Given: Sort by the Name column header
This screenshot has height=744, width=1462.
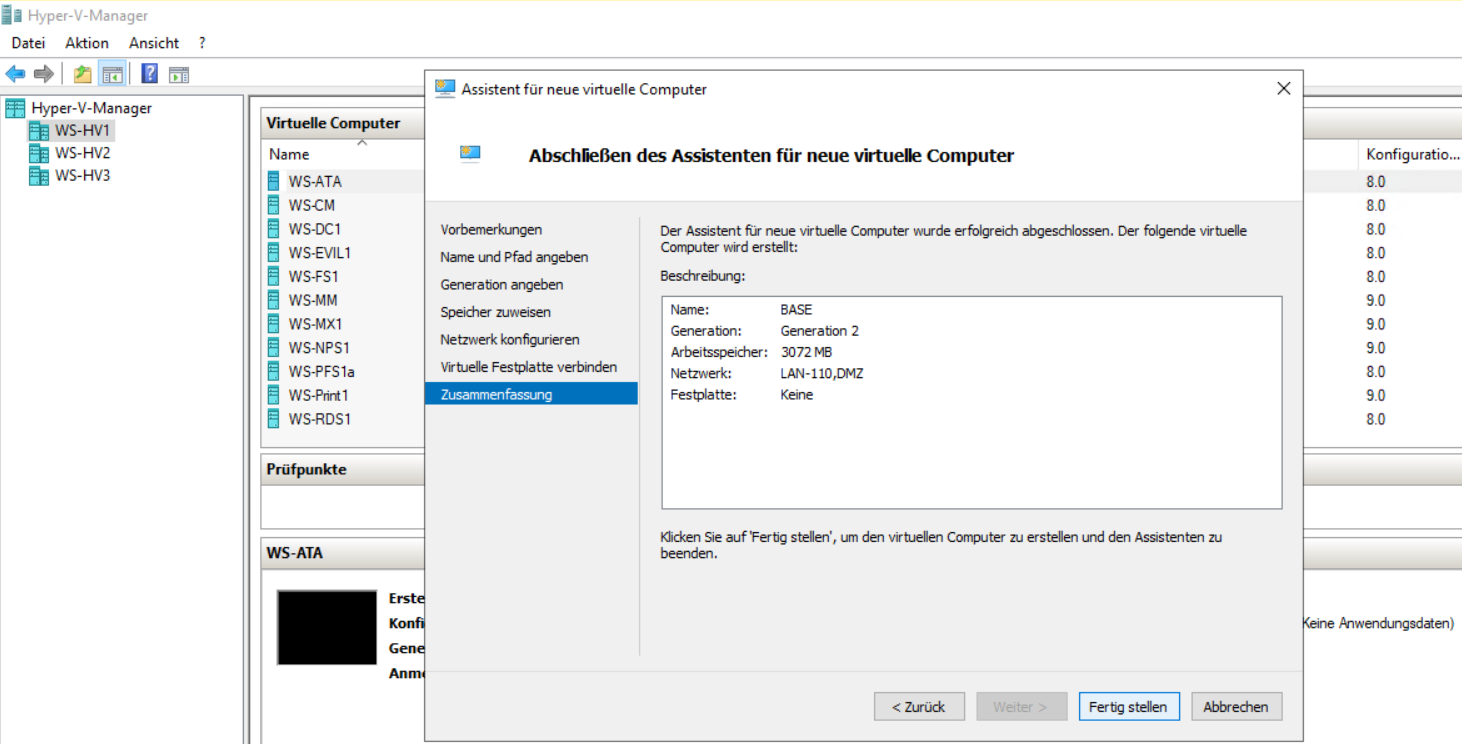Looking at the screenshot, I should (x=289, y=154).
